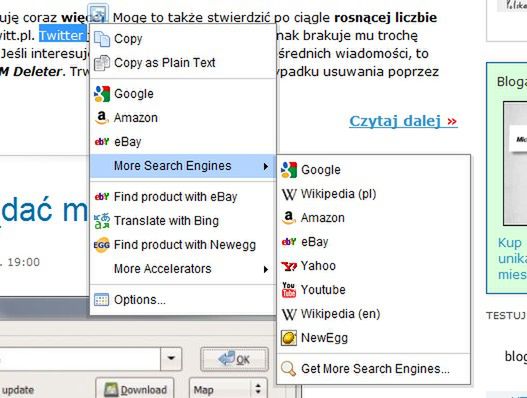
Task: Select Yahoo search engine
Action: 373,266
